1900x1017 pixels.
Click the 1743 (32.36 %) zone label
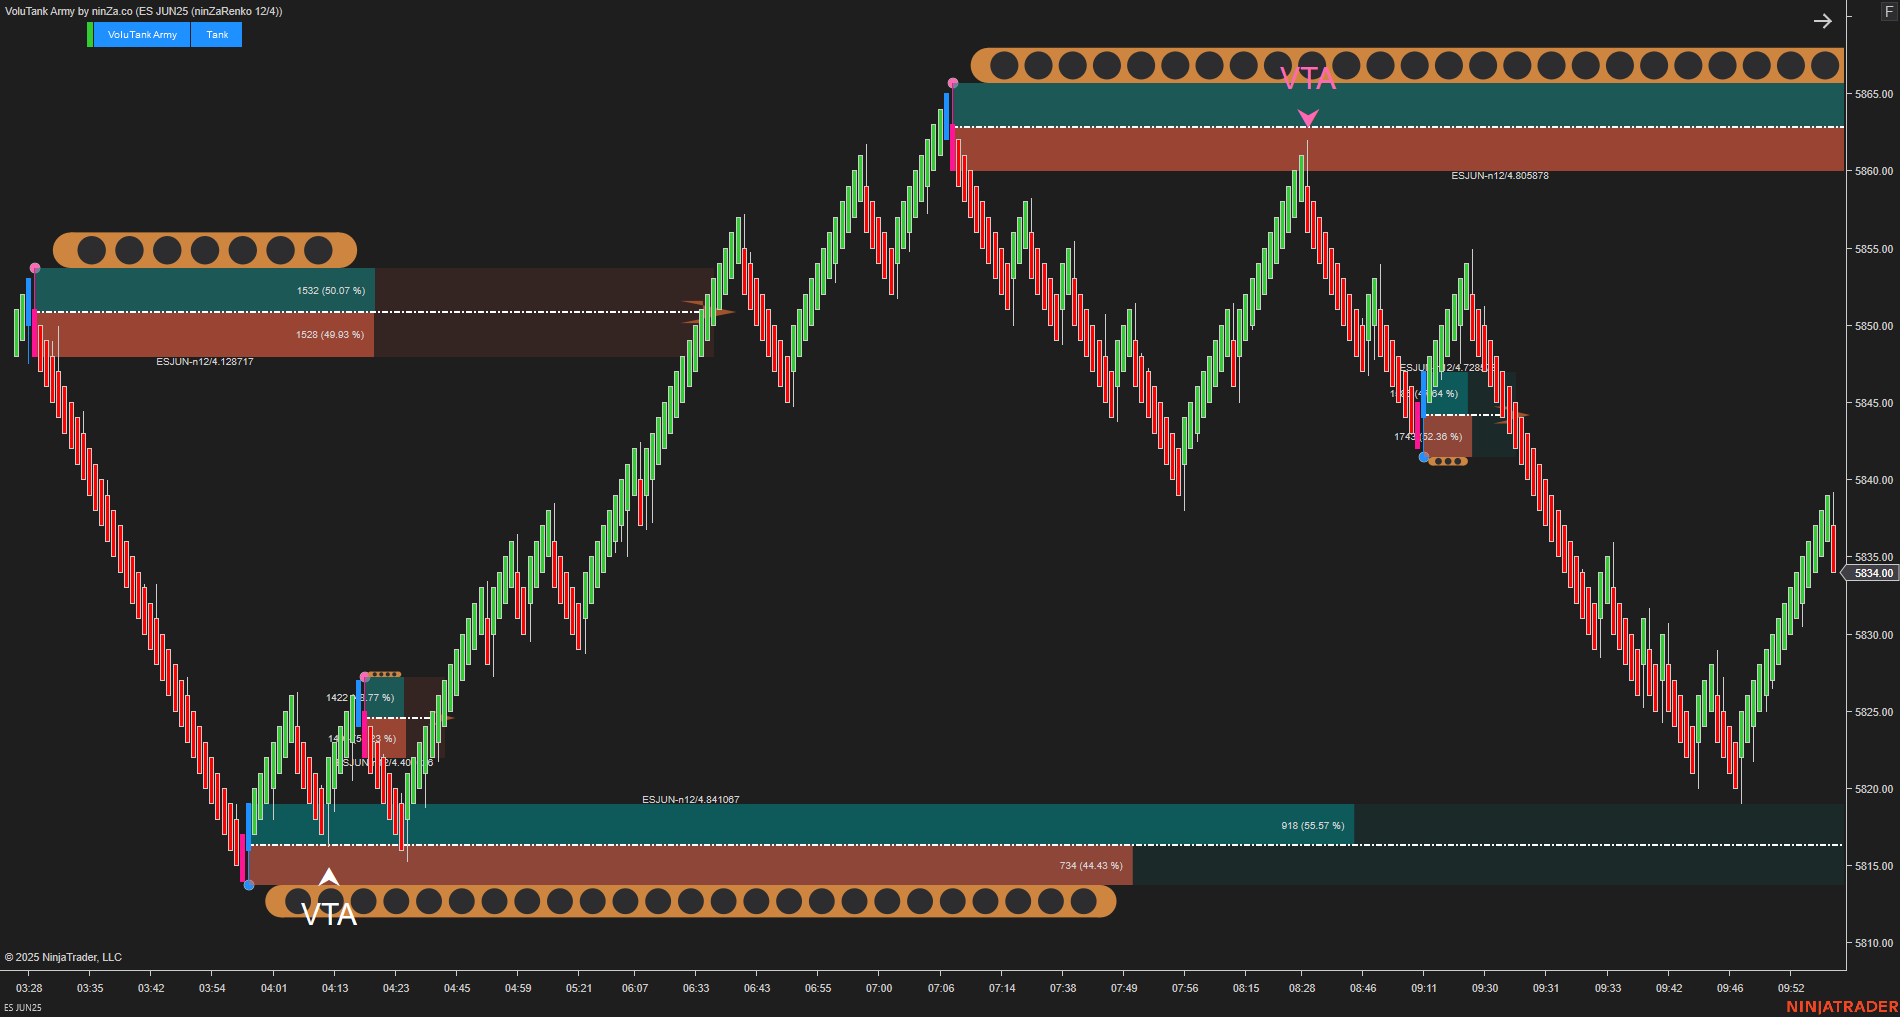click(1426, 437)
